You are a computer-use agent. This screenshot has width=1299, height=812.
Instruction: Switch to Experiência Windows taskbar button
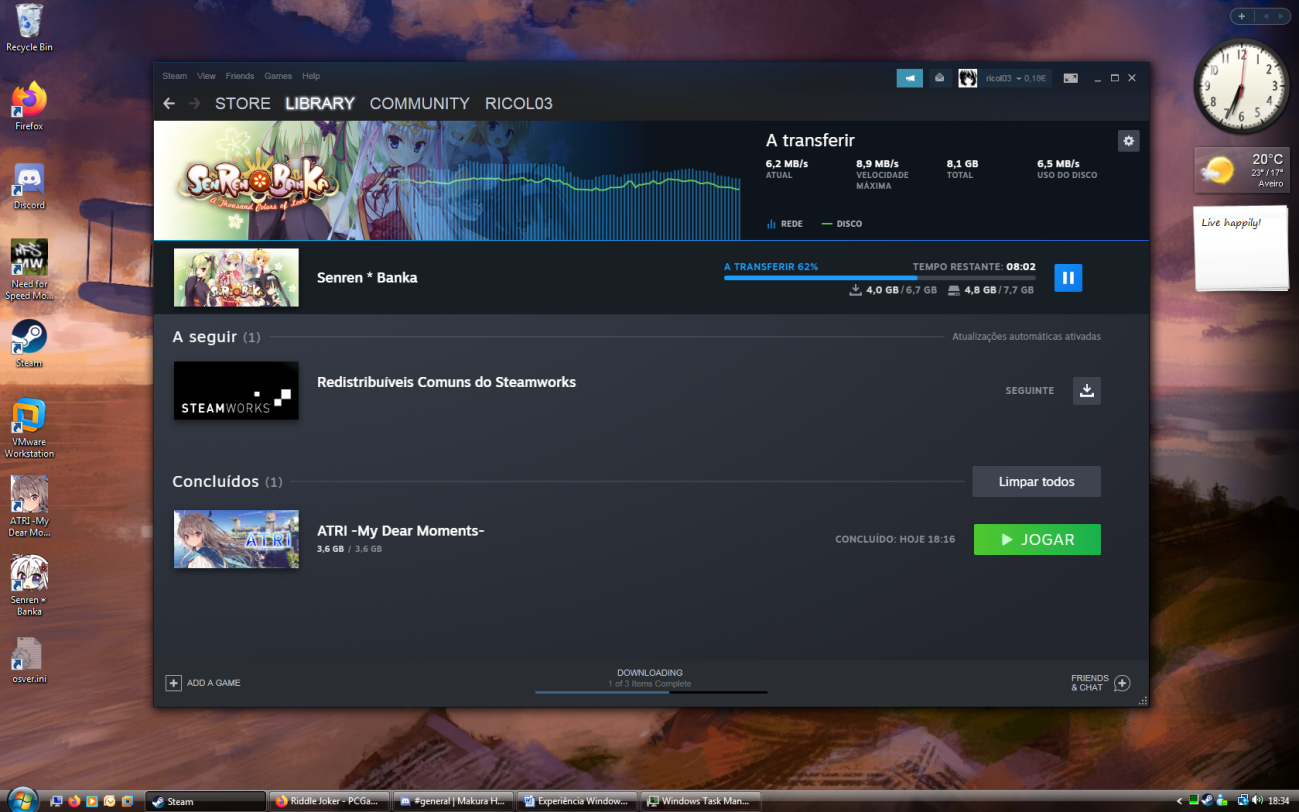click(578, 801)
